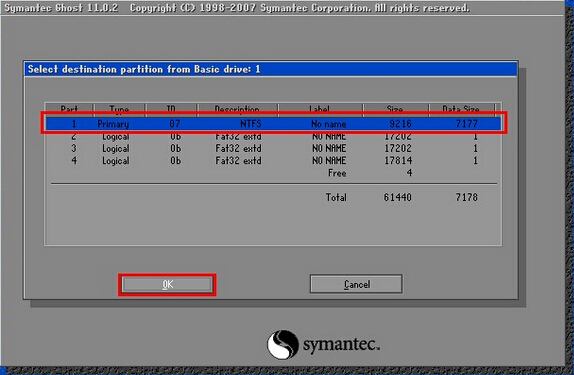574x375 pixels.
Task: Click the Free label text
Action: click(337, 173)
